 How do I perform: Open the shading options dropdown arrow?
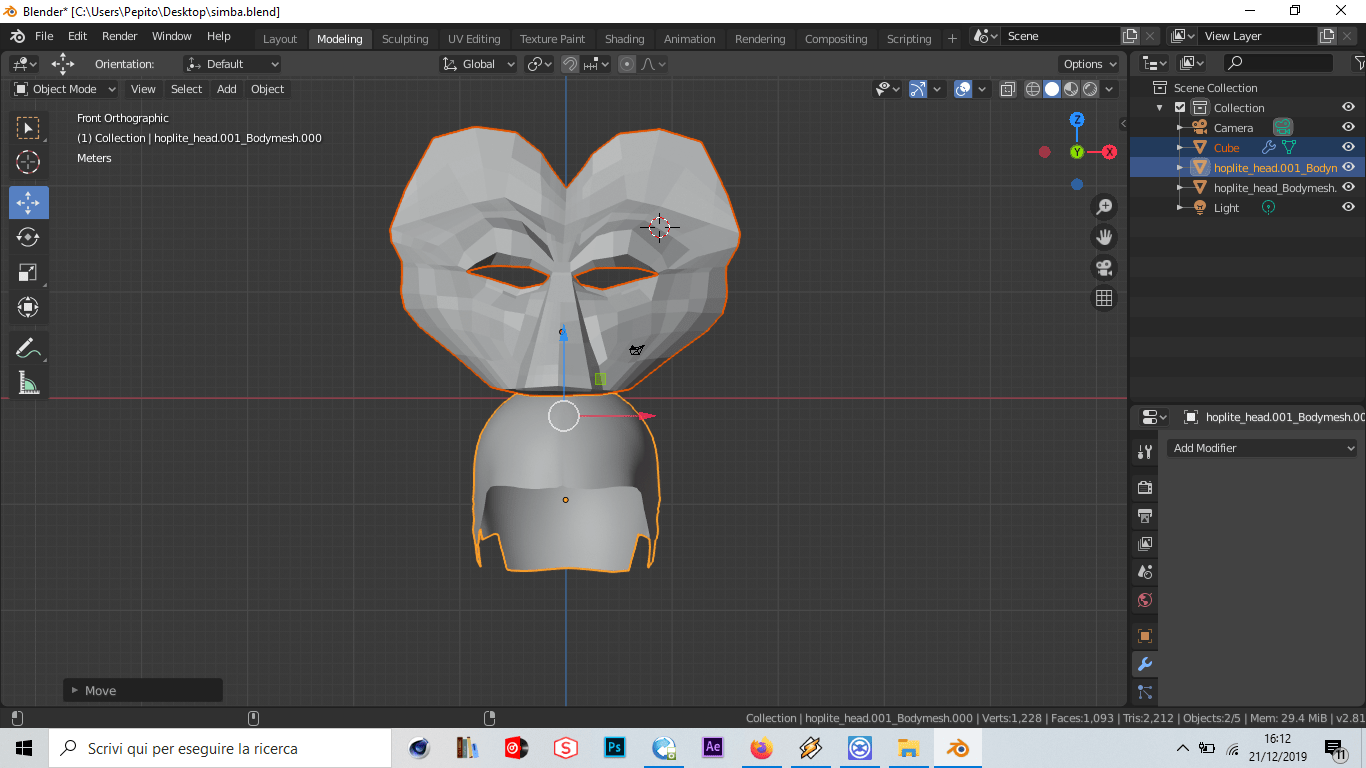(1110, 89)
